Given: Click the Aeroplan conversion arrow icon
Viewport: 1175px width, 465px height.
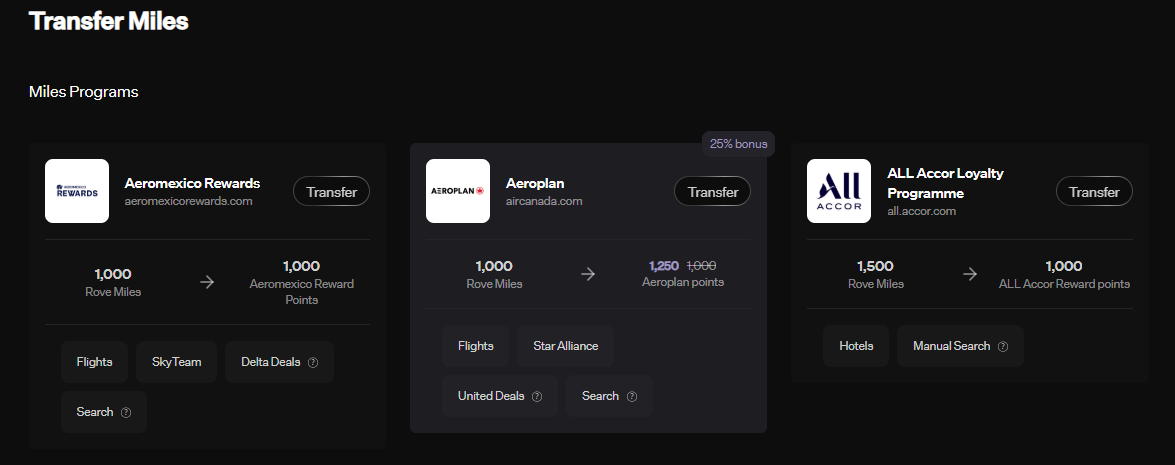Looking at the screenshot, I should click(588, 274).
